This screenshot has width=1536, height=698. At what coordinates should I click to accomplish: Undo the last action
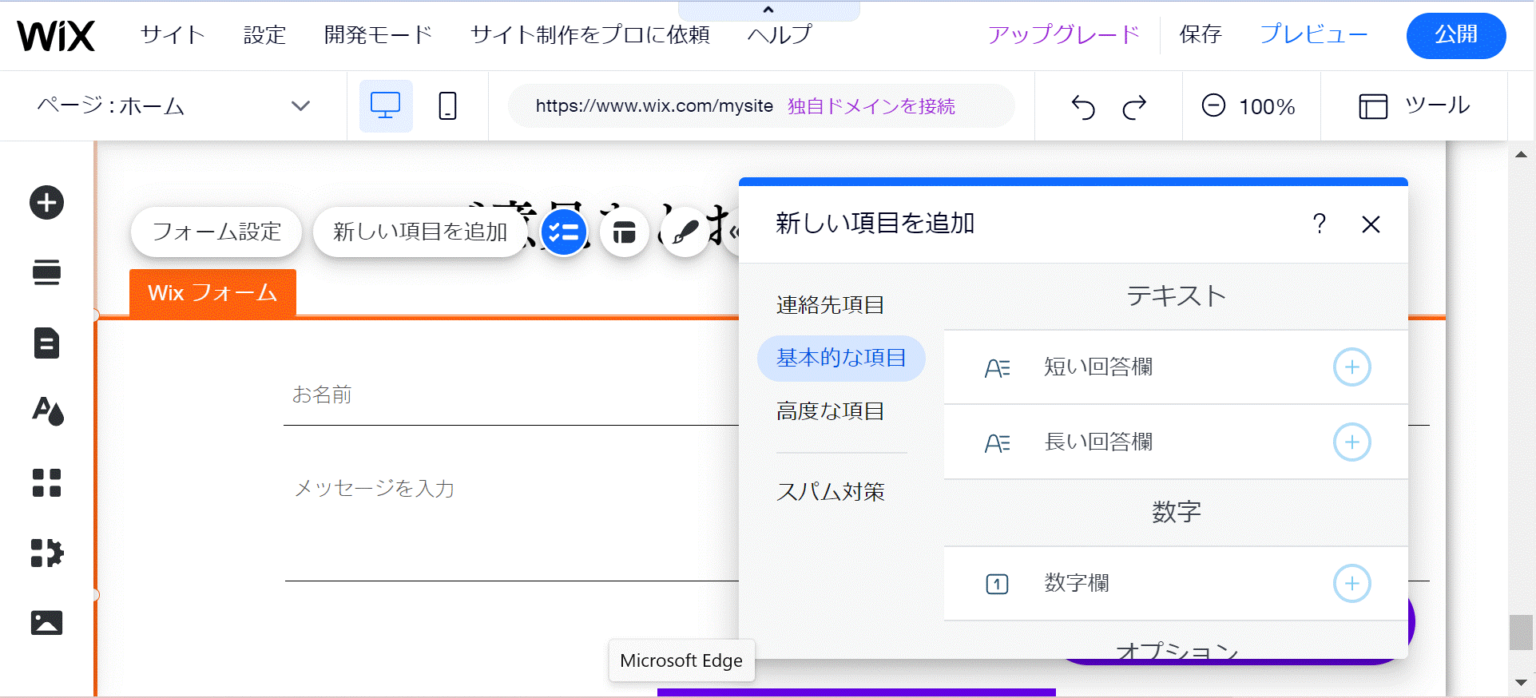[1082, 105]
